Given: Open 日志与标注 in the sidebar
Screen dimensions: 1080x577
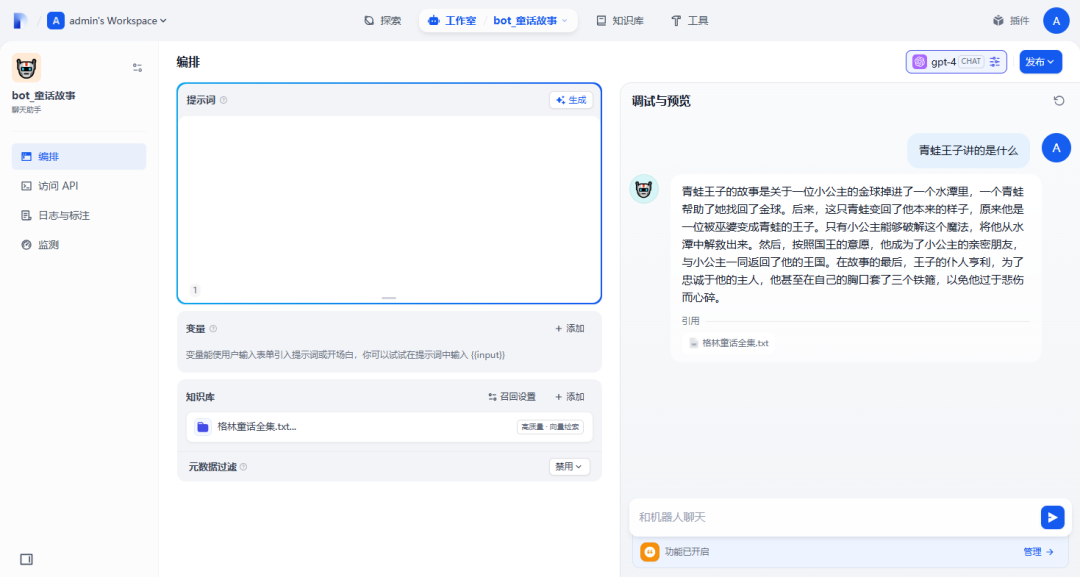Looking at the screenshot, I should (79, 216).
